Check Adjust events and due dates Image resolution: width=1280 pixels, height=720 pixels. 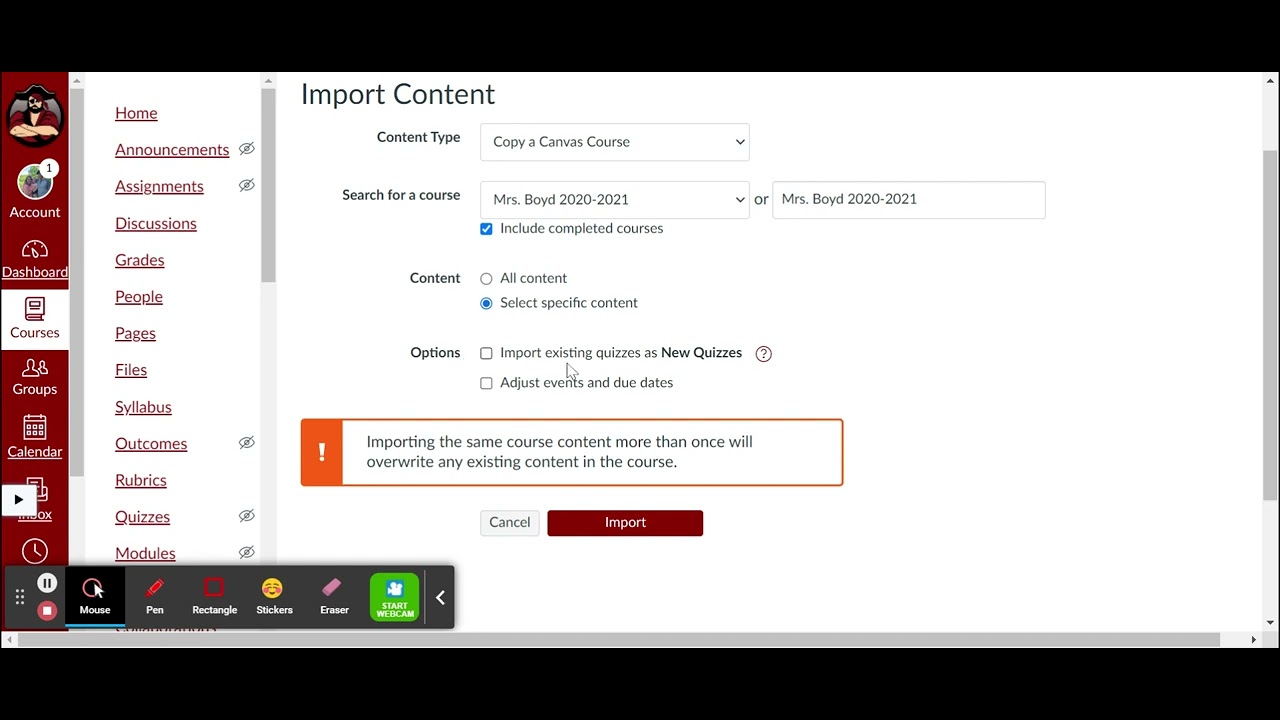[x=486, y=383]
